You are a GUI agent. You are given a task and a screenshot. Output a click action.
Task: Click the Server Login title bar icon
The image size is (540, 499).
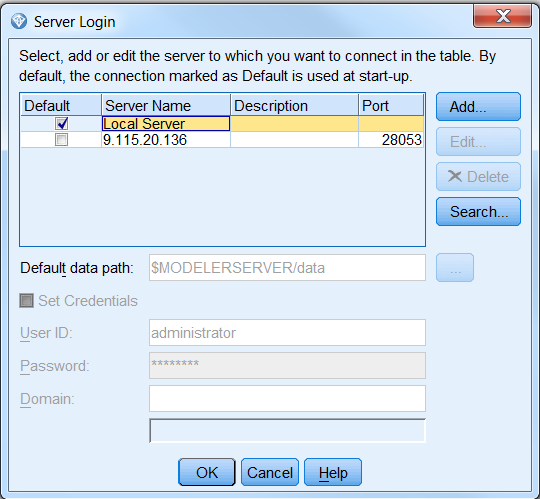[x=19, y=22]
